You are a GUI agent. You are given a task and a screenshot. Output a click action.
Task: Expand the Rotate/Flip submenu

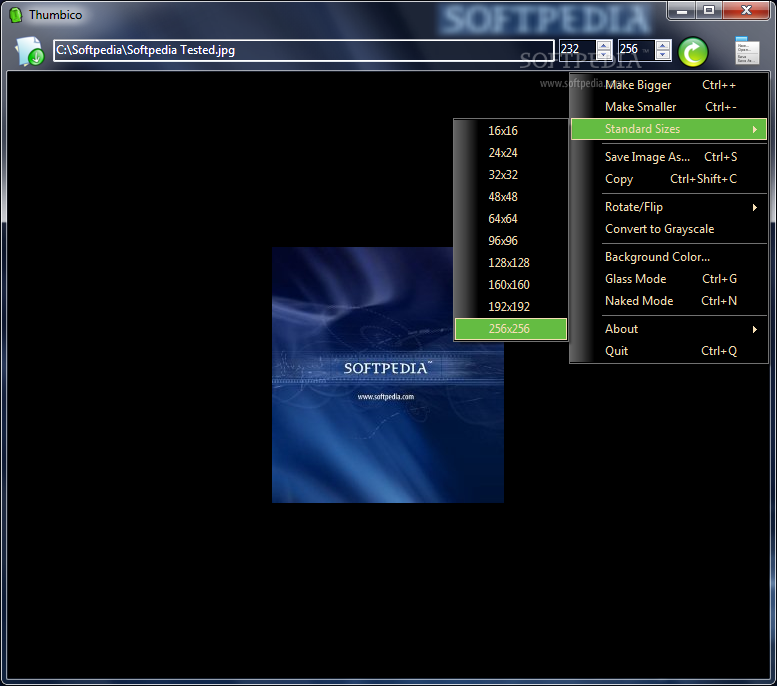(x=669, y=207)
